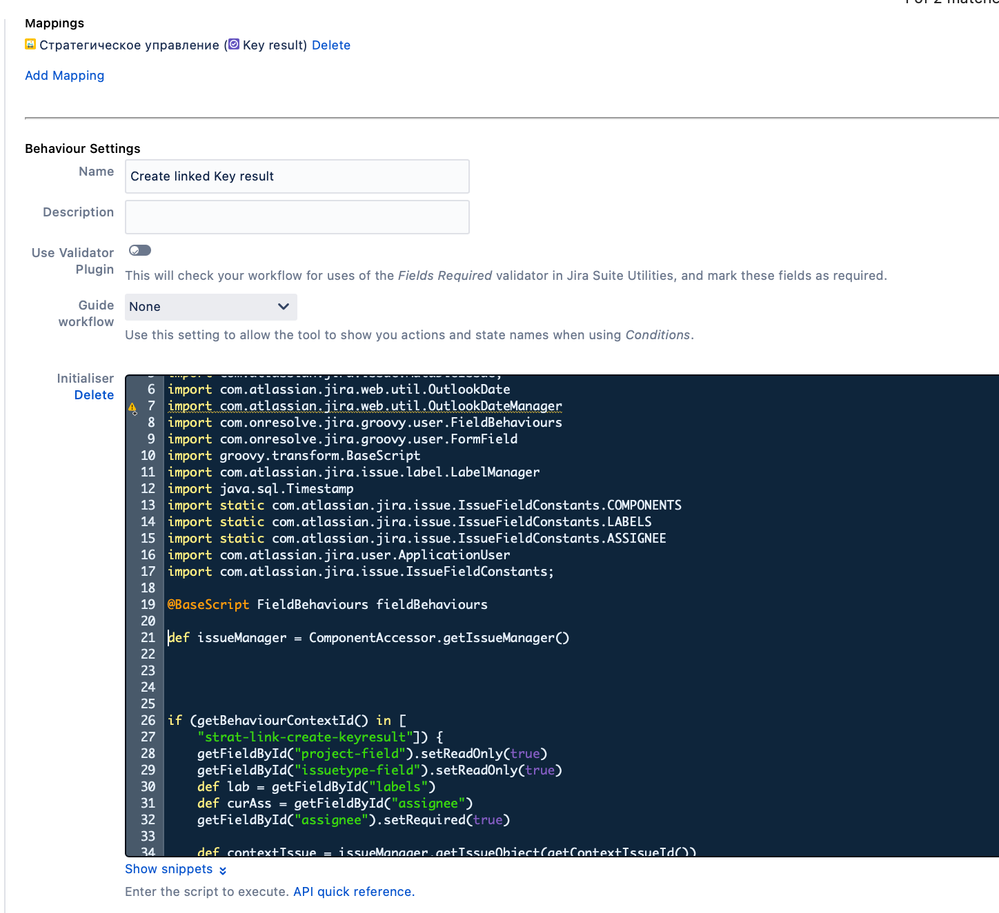The image size is (999, 913).
Task: Select None in the Guide workflow selector
Action: click(210, 307)
